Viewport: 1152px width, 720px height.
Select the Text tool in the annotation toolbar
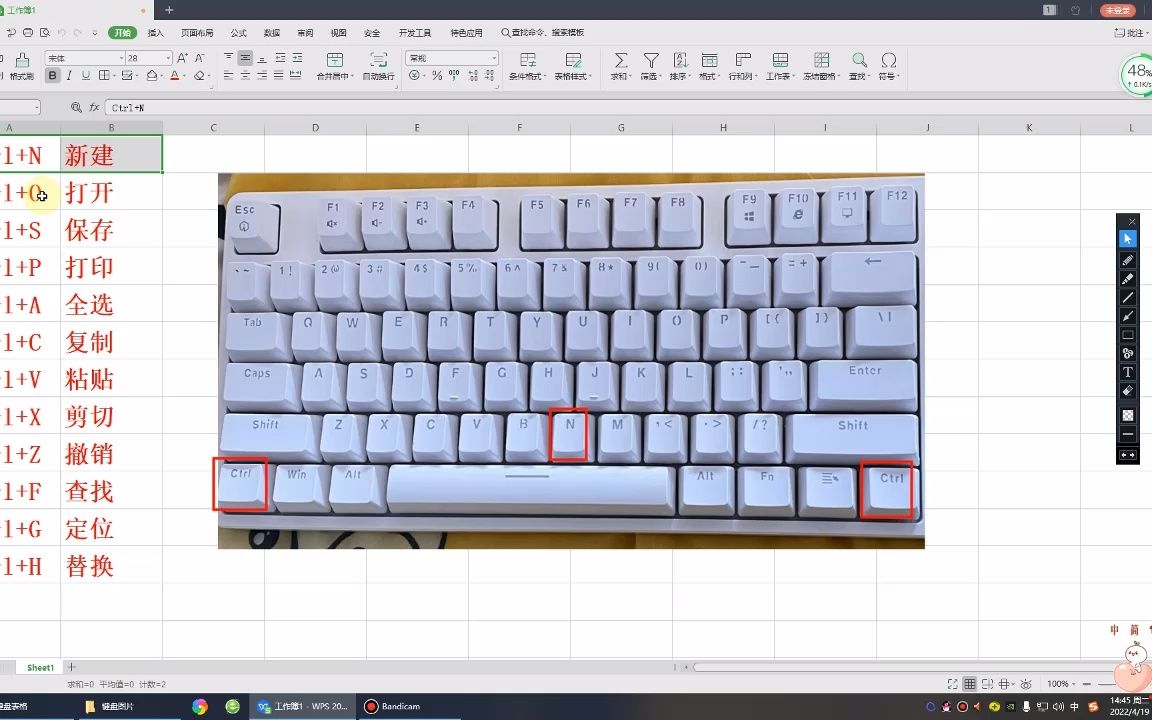1128,372
